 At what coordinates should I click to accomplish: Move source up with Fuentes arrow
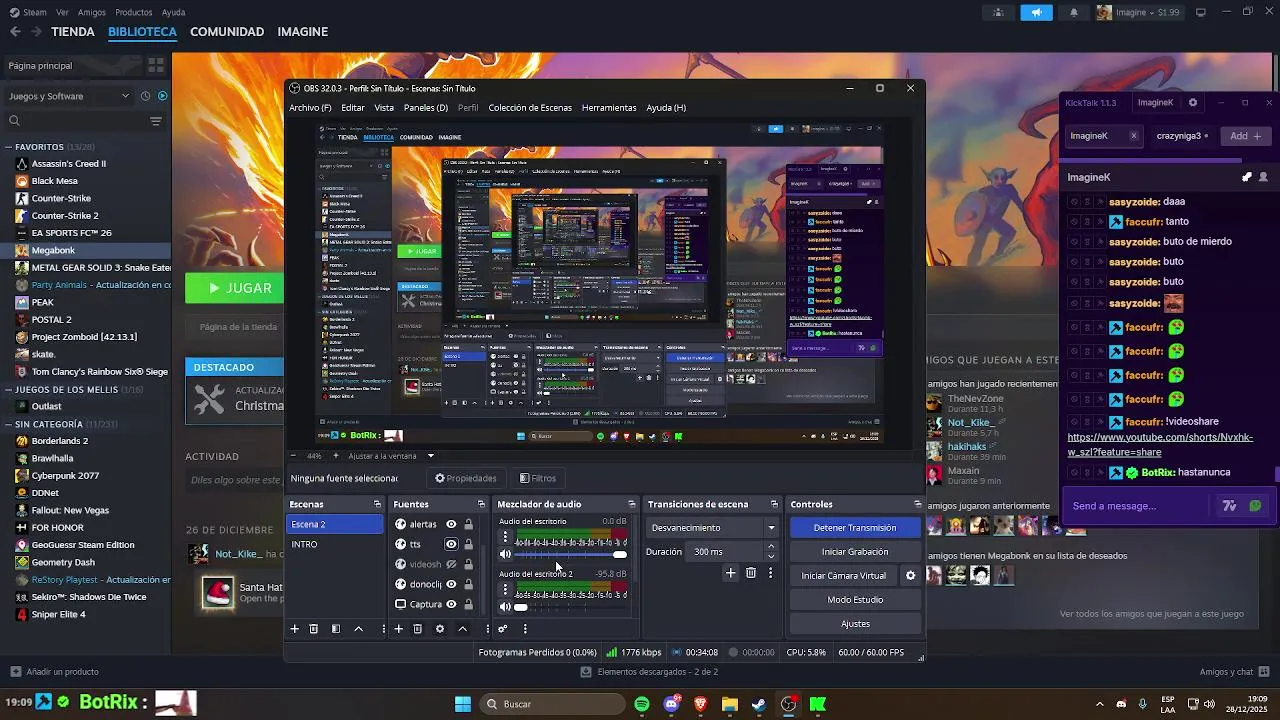(x=462, y=629)
